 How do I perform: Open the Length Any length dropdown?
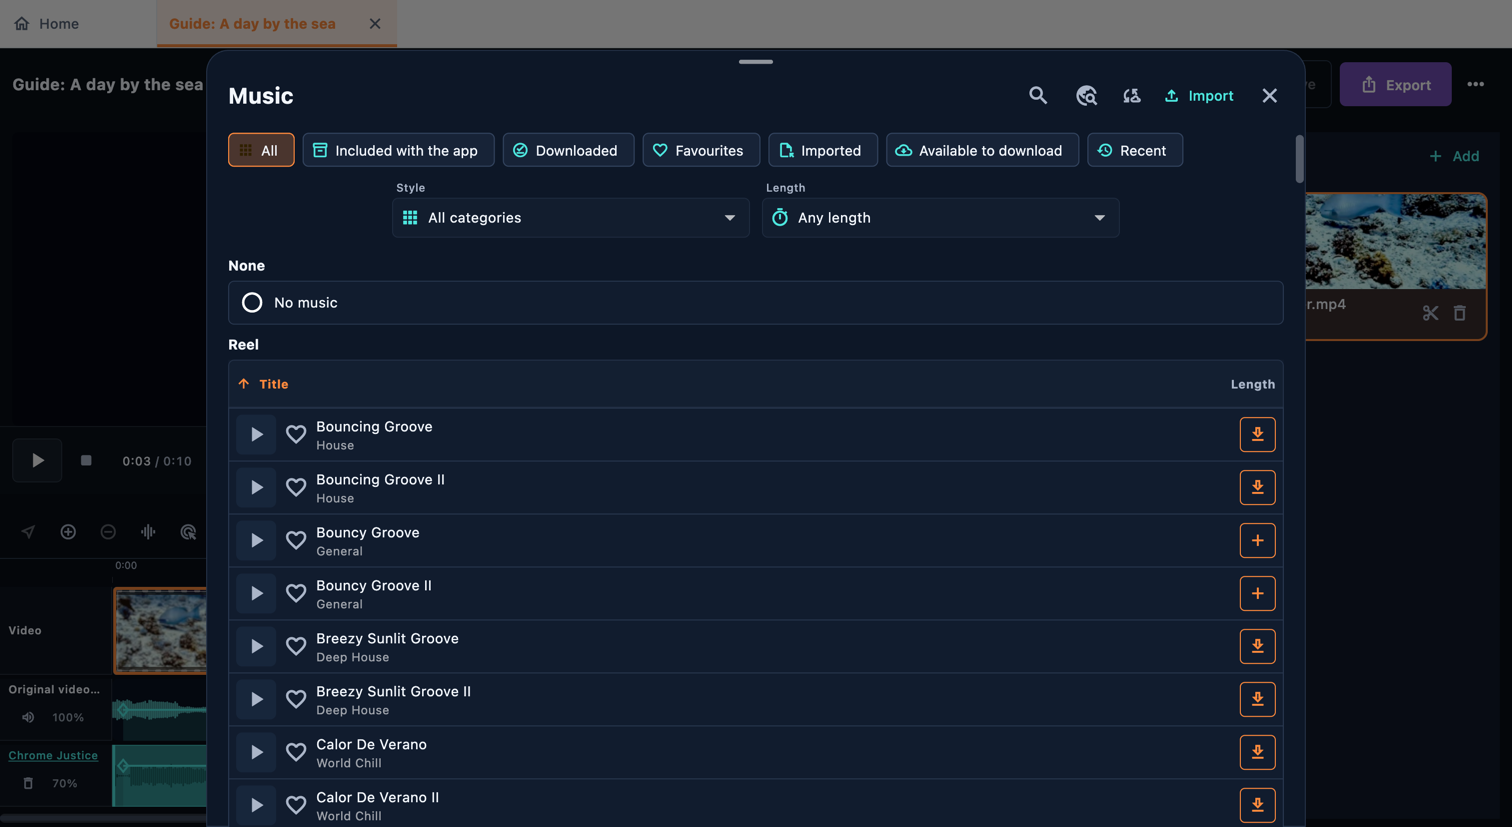[940, 217]
